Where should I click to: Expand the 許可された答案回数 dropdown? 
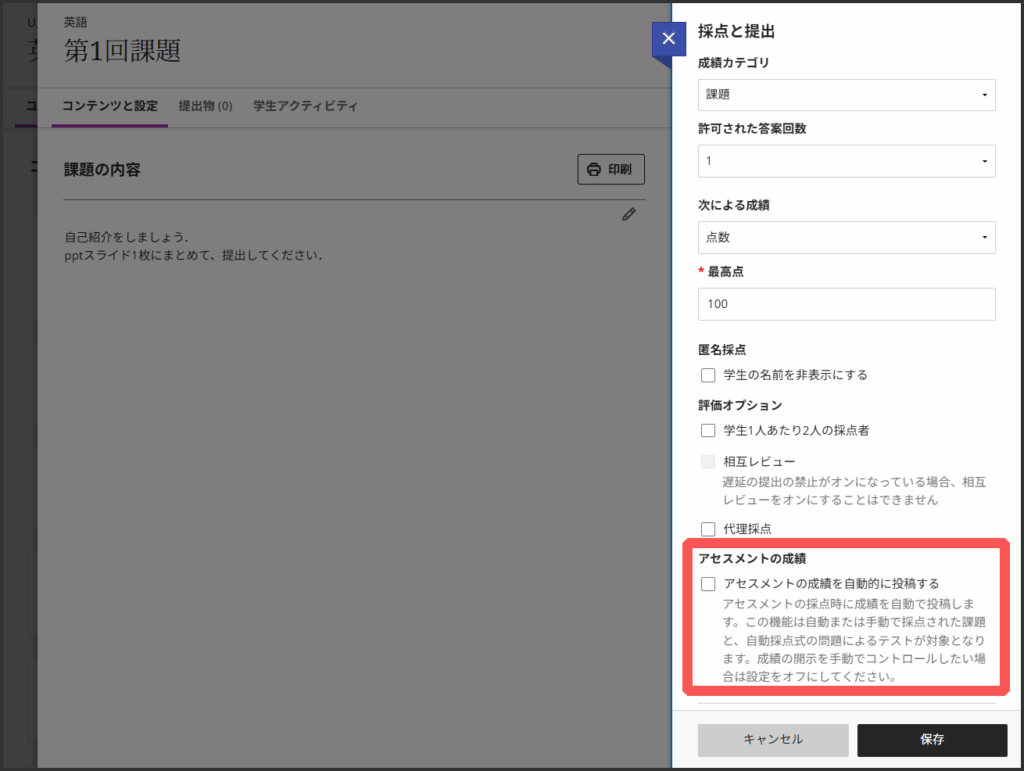click(846, 161)
